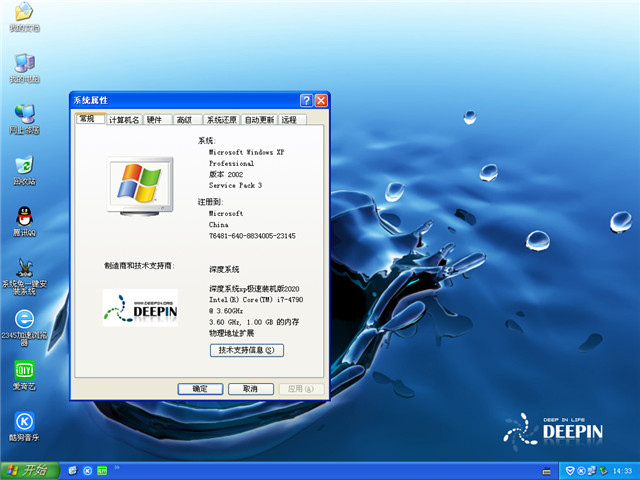Click the Kugou icon in system tray
Viewport: 640px width, 480px height.
(x=581, y=471)
